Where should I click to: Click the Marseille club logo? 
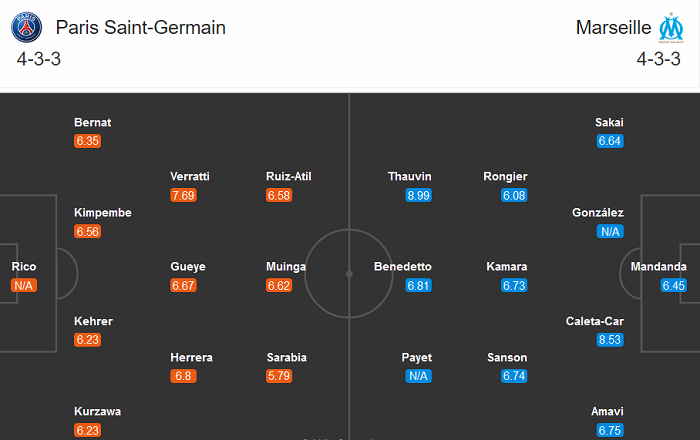pos(668,27)
